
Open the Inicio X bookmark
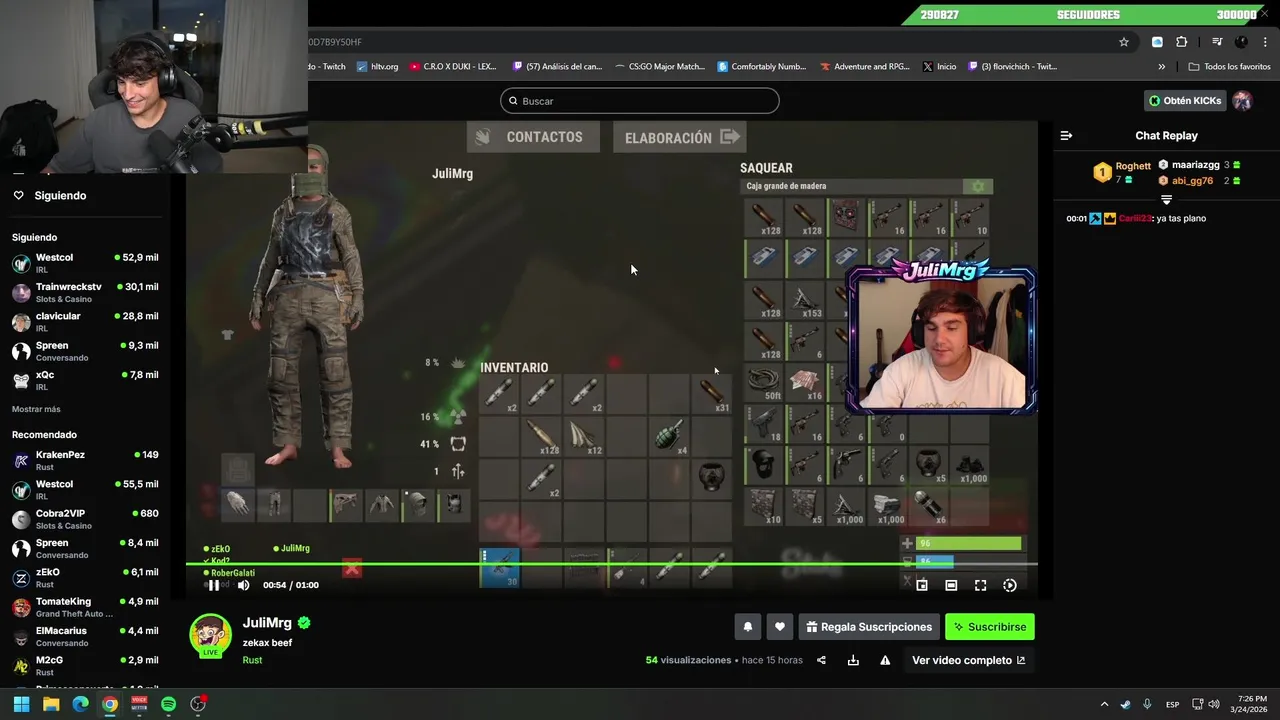coord(939,67)
